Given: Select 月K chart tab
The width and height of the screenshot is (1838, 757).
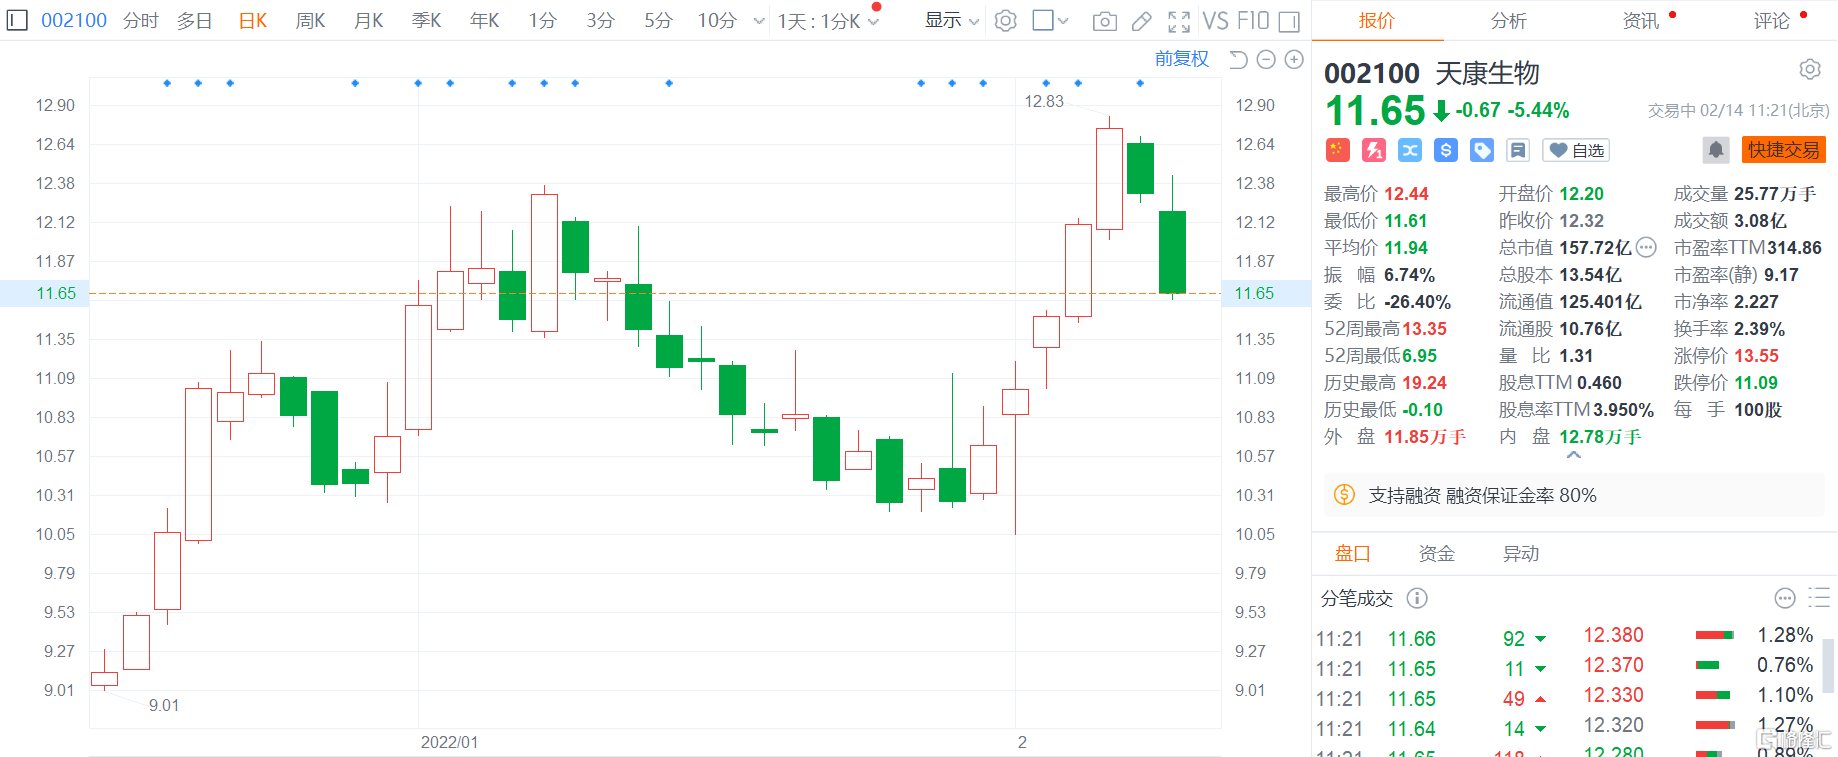Looking at the screenshot, I should (x=369, y=20).
